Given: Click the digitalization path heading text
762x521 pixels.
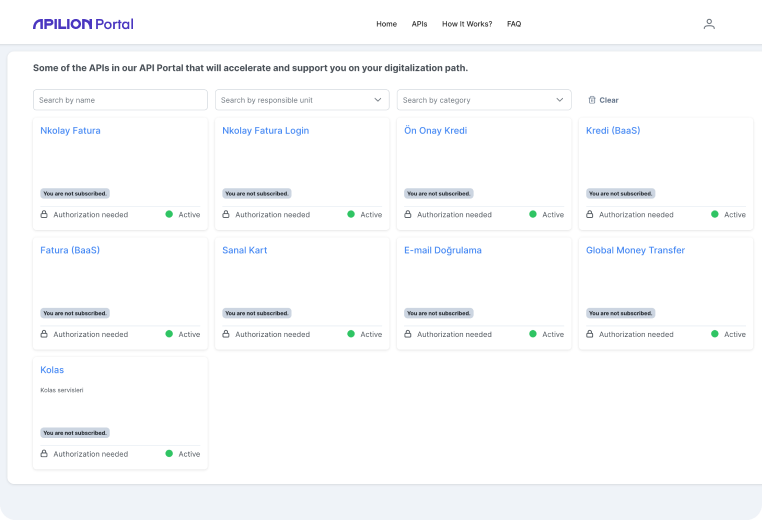Looking at the screenshot, I should [250, 68].
